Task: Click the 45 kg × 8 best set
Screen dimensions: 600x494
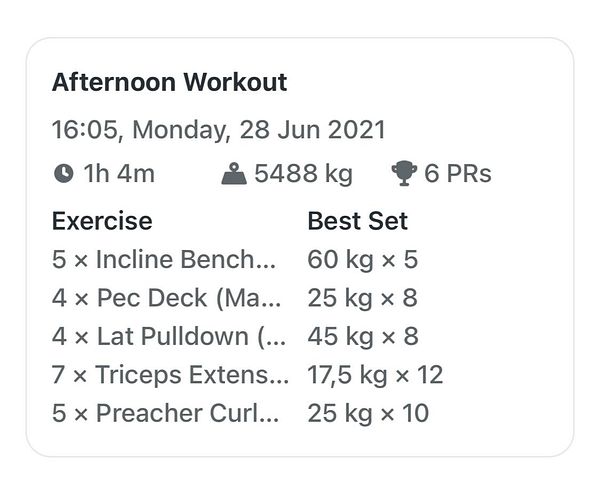Action: pyautogui.click(x=362, y=336)
